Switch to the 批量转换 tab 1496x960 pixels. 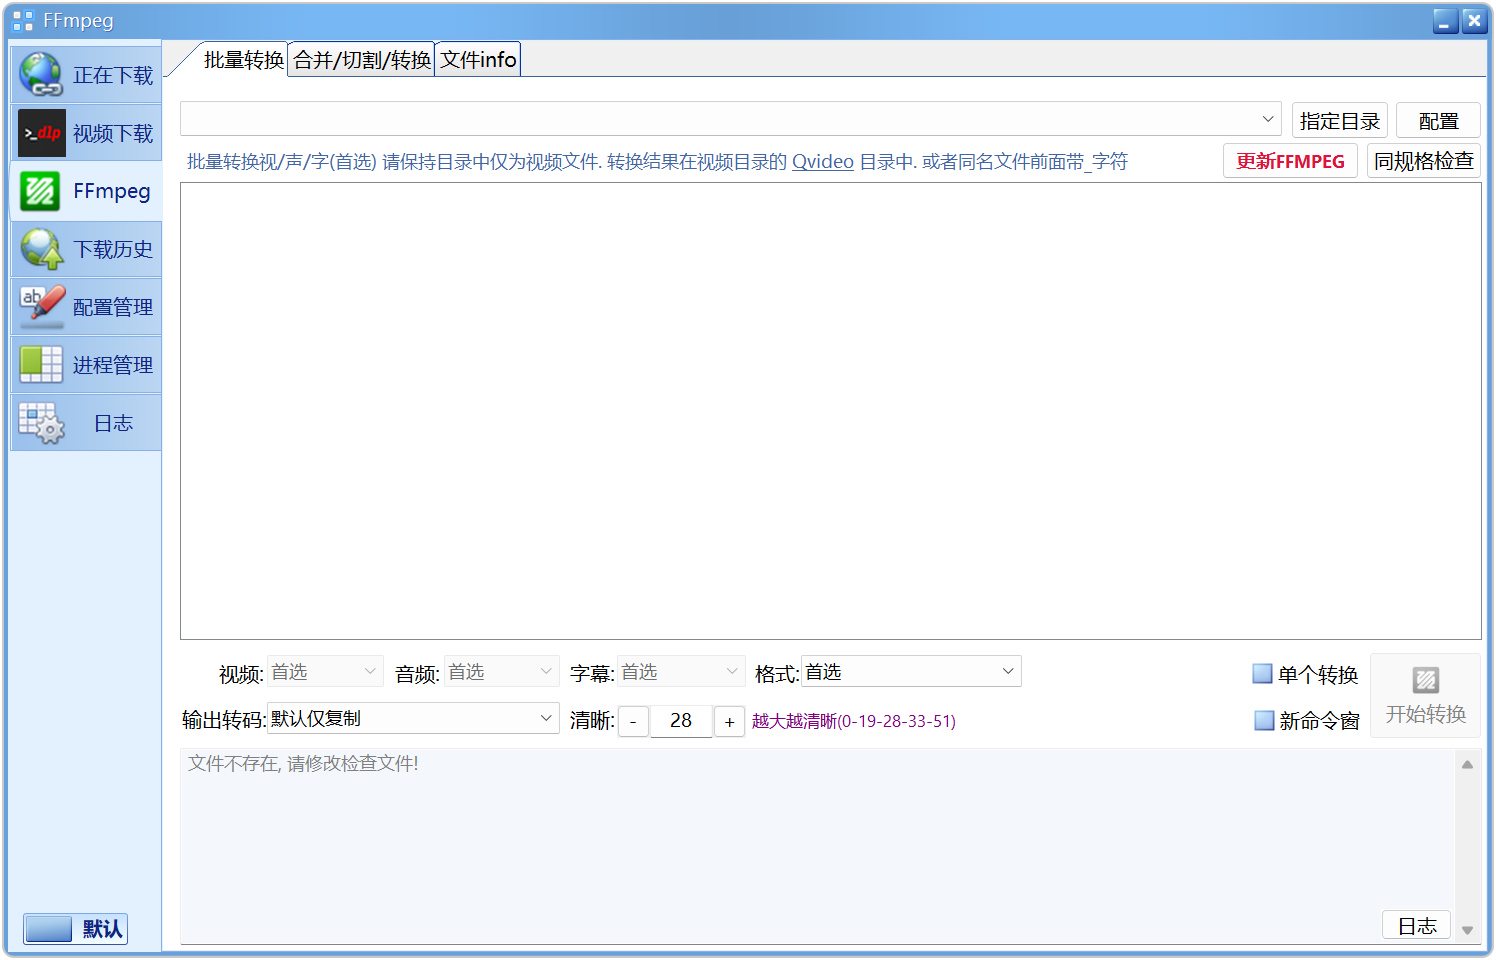click(x=244, y=60)
